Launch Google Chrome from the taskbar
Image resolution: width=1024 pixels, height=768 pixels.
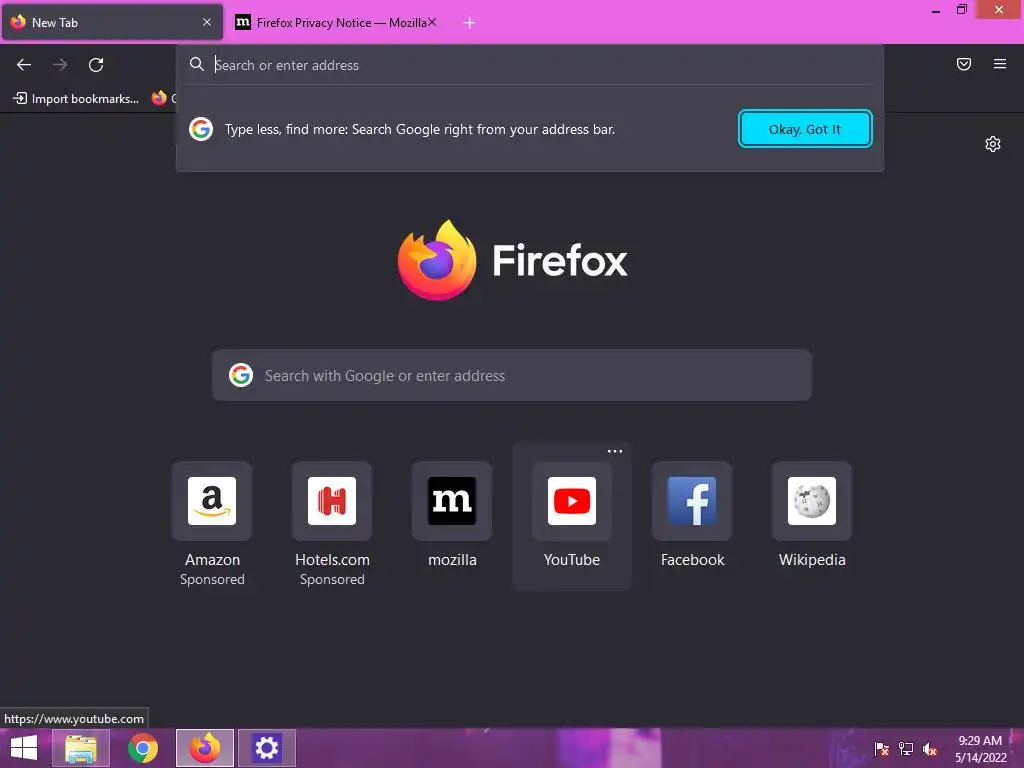pos(143,748)
